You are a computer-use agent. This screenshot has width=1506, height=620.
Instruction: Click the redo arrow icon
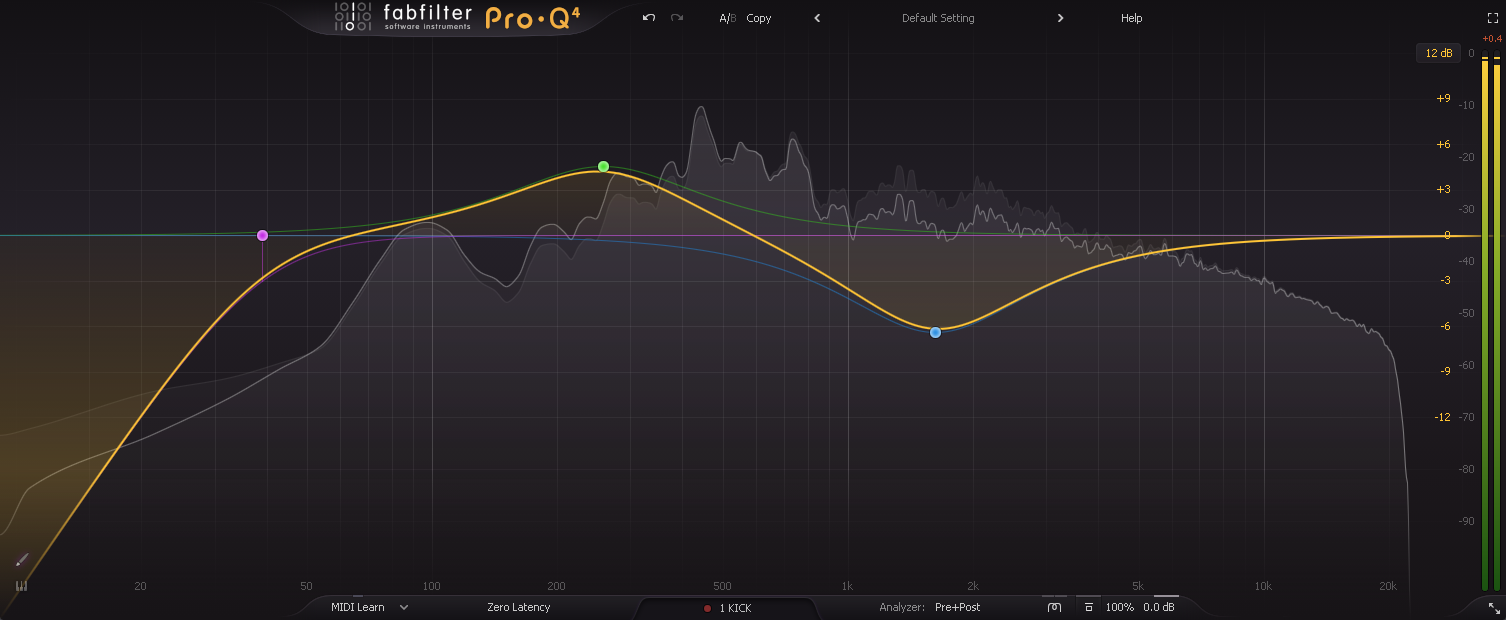tap(677, 18)
